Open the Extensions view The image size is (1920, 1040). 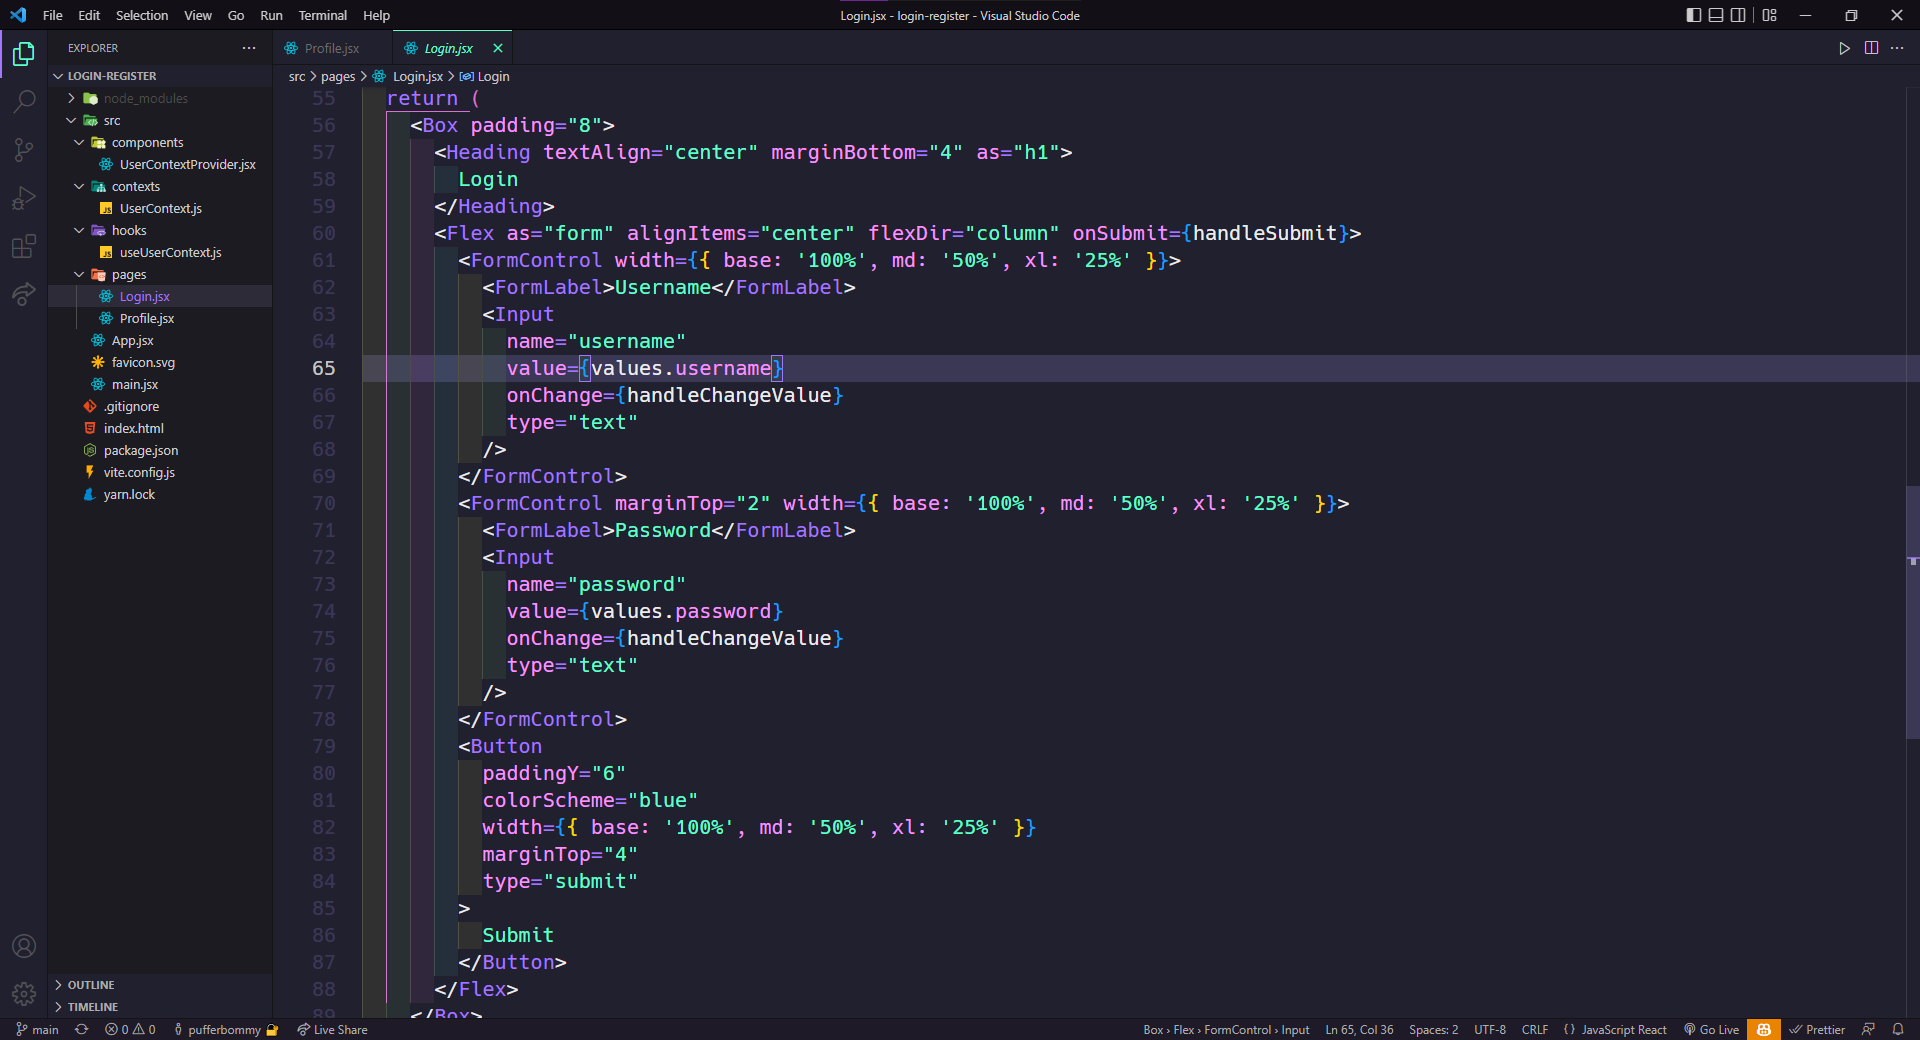[x=24, y=246]
